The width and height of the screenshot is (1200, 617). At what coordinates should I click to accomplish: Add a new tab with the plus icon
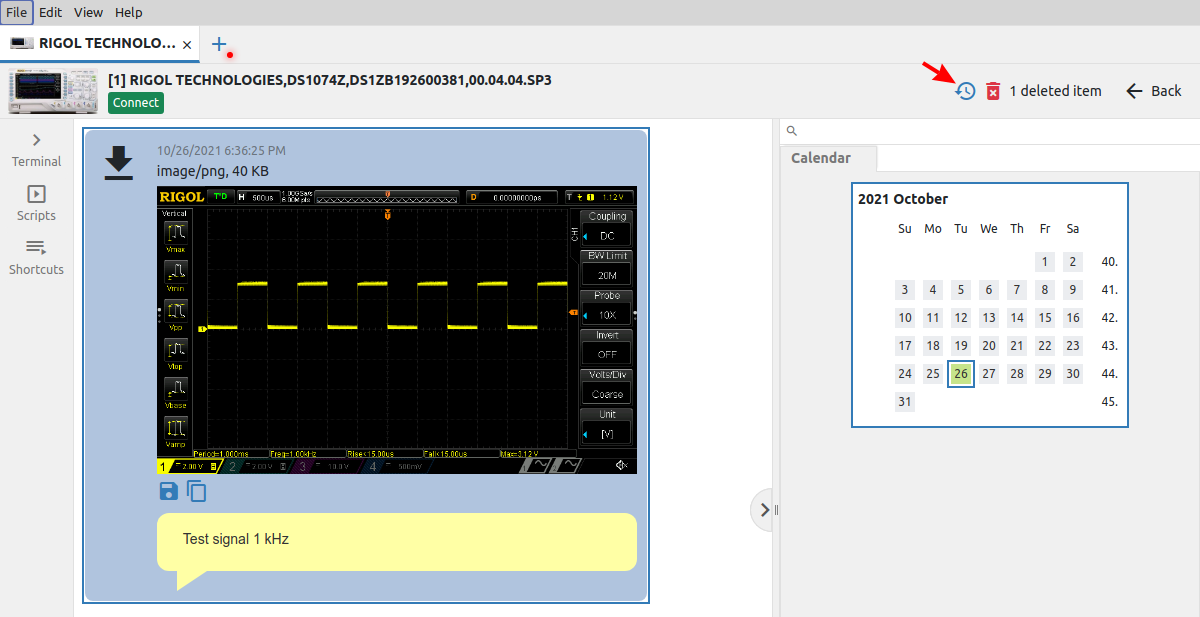coord(219,43)
